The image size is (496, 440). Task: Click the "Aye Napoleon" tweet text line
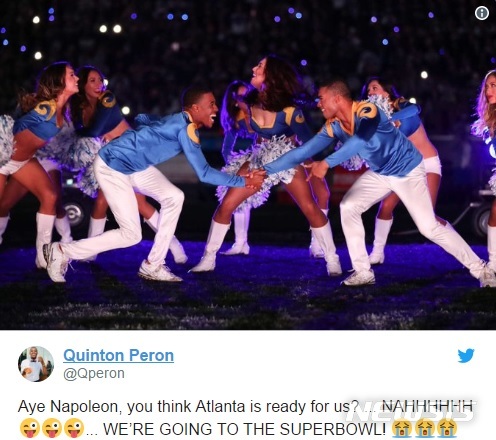(245, 407)
